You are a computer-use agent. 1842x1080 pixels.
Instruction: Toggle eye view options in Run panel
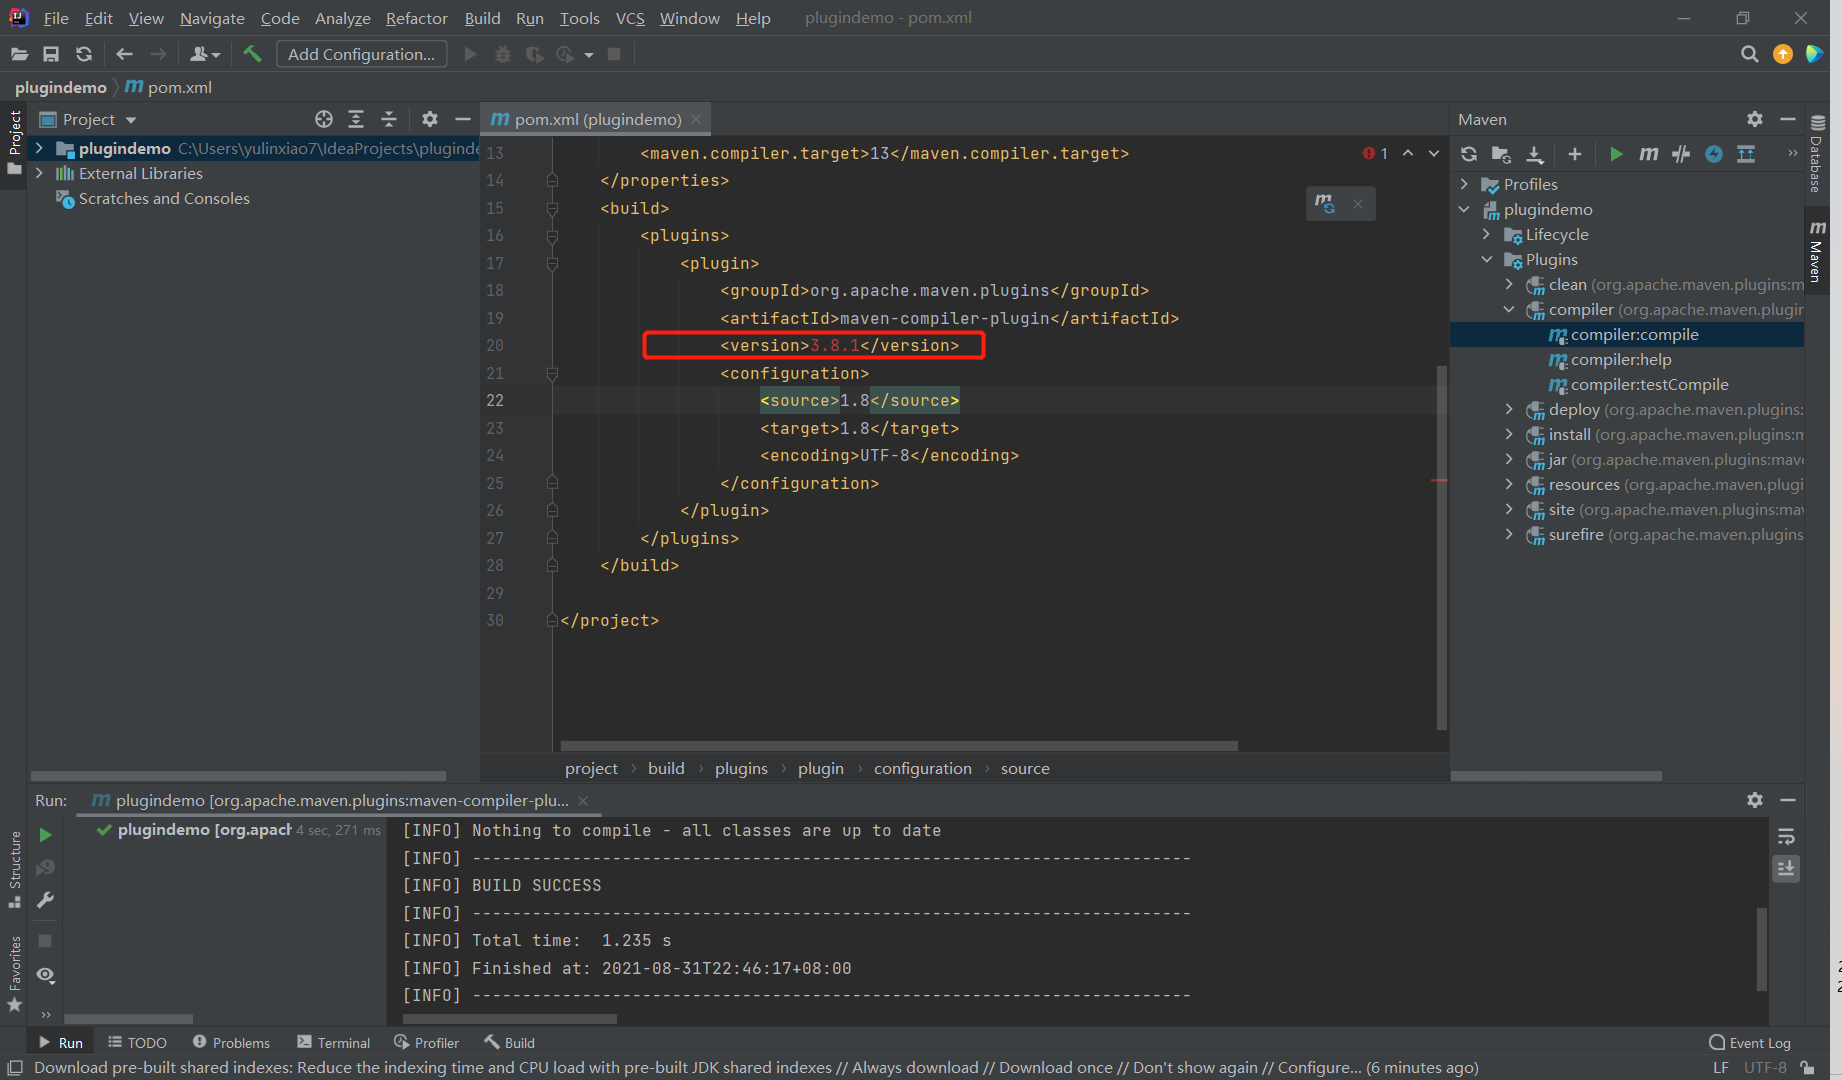pyautogui.click(x=45, y=974)
